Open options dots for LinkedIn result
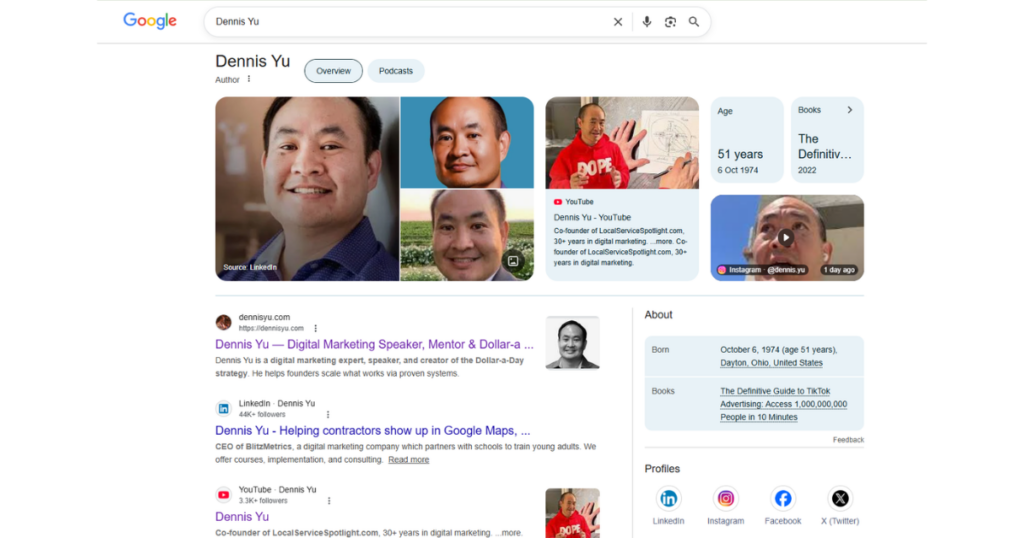The image size is (1024, 538). coord(328,415)
